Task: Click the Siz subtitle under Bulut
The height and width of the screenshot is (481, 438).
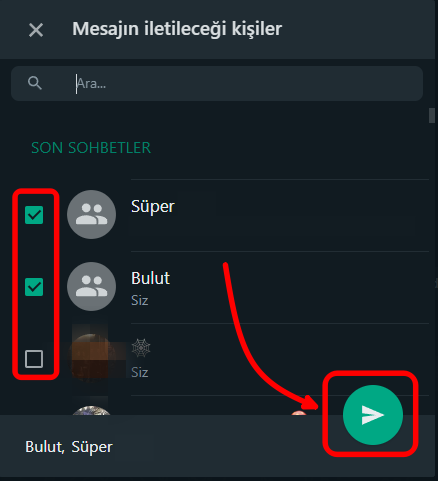Action: tap(140, 300)
